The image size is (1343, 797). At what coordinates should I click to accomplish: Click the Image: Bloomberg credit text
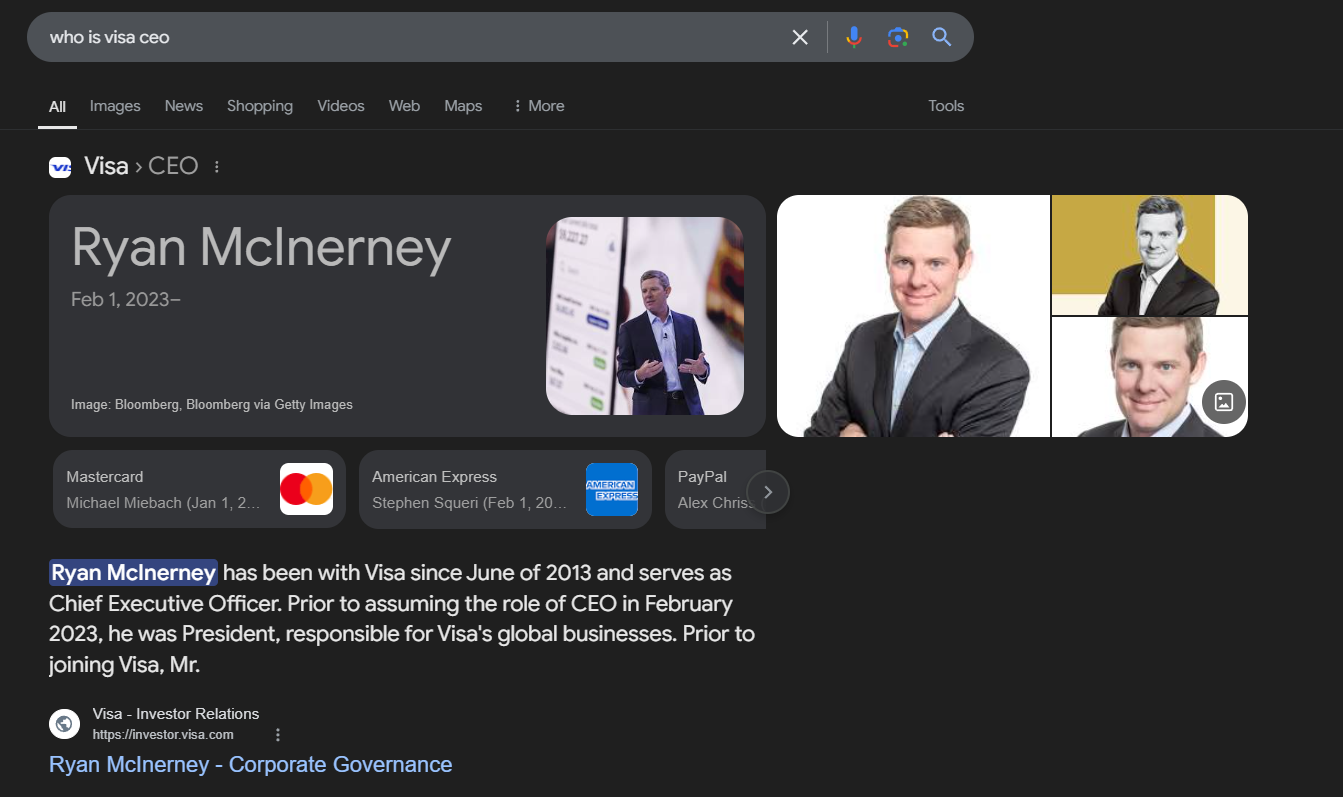[212, 405]
